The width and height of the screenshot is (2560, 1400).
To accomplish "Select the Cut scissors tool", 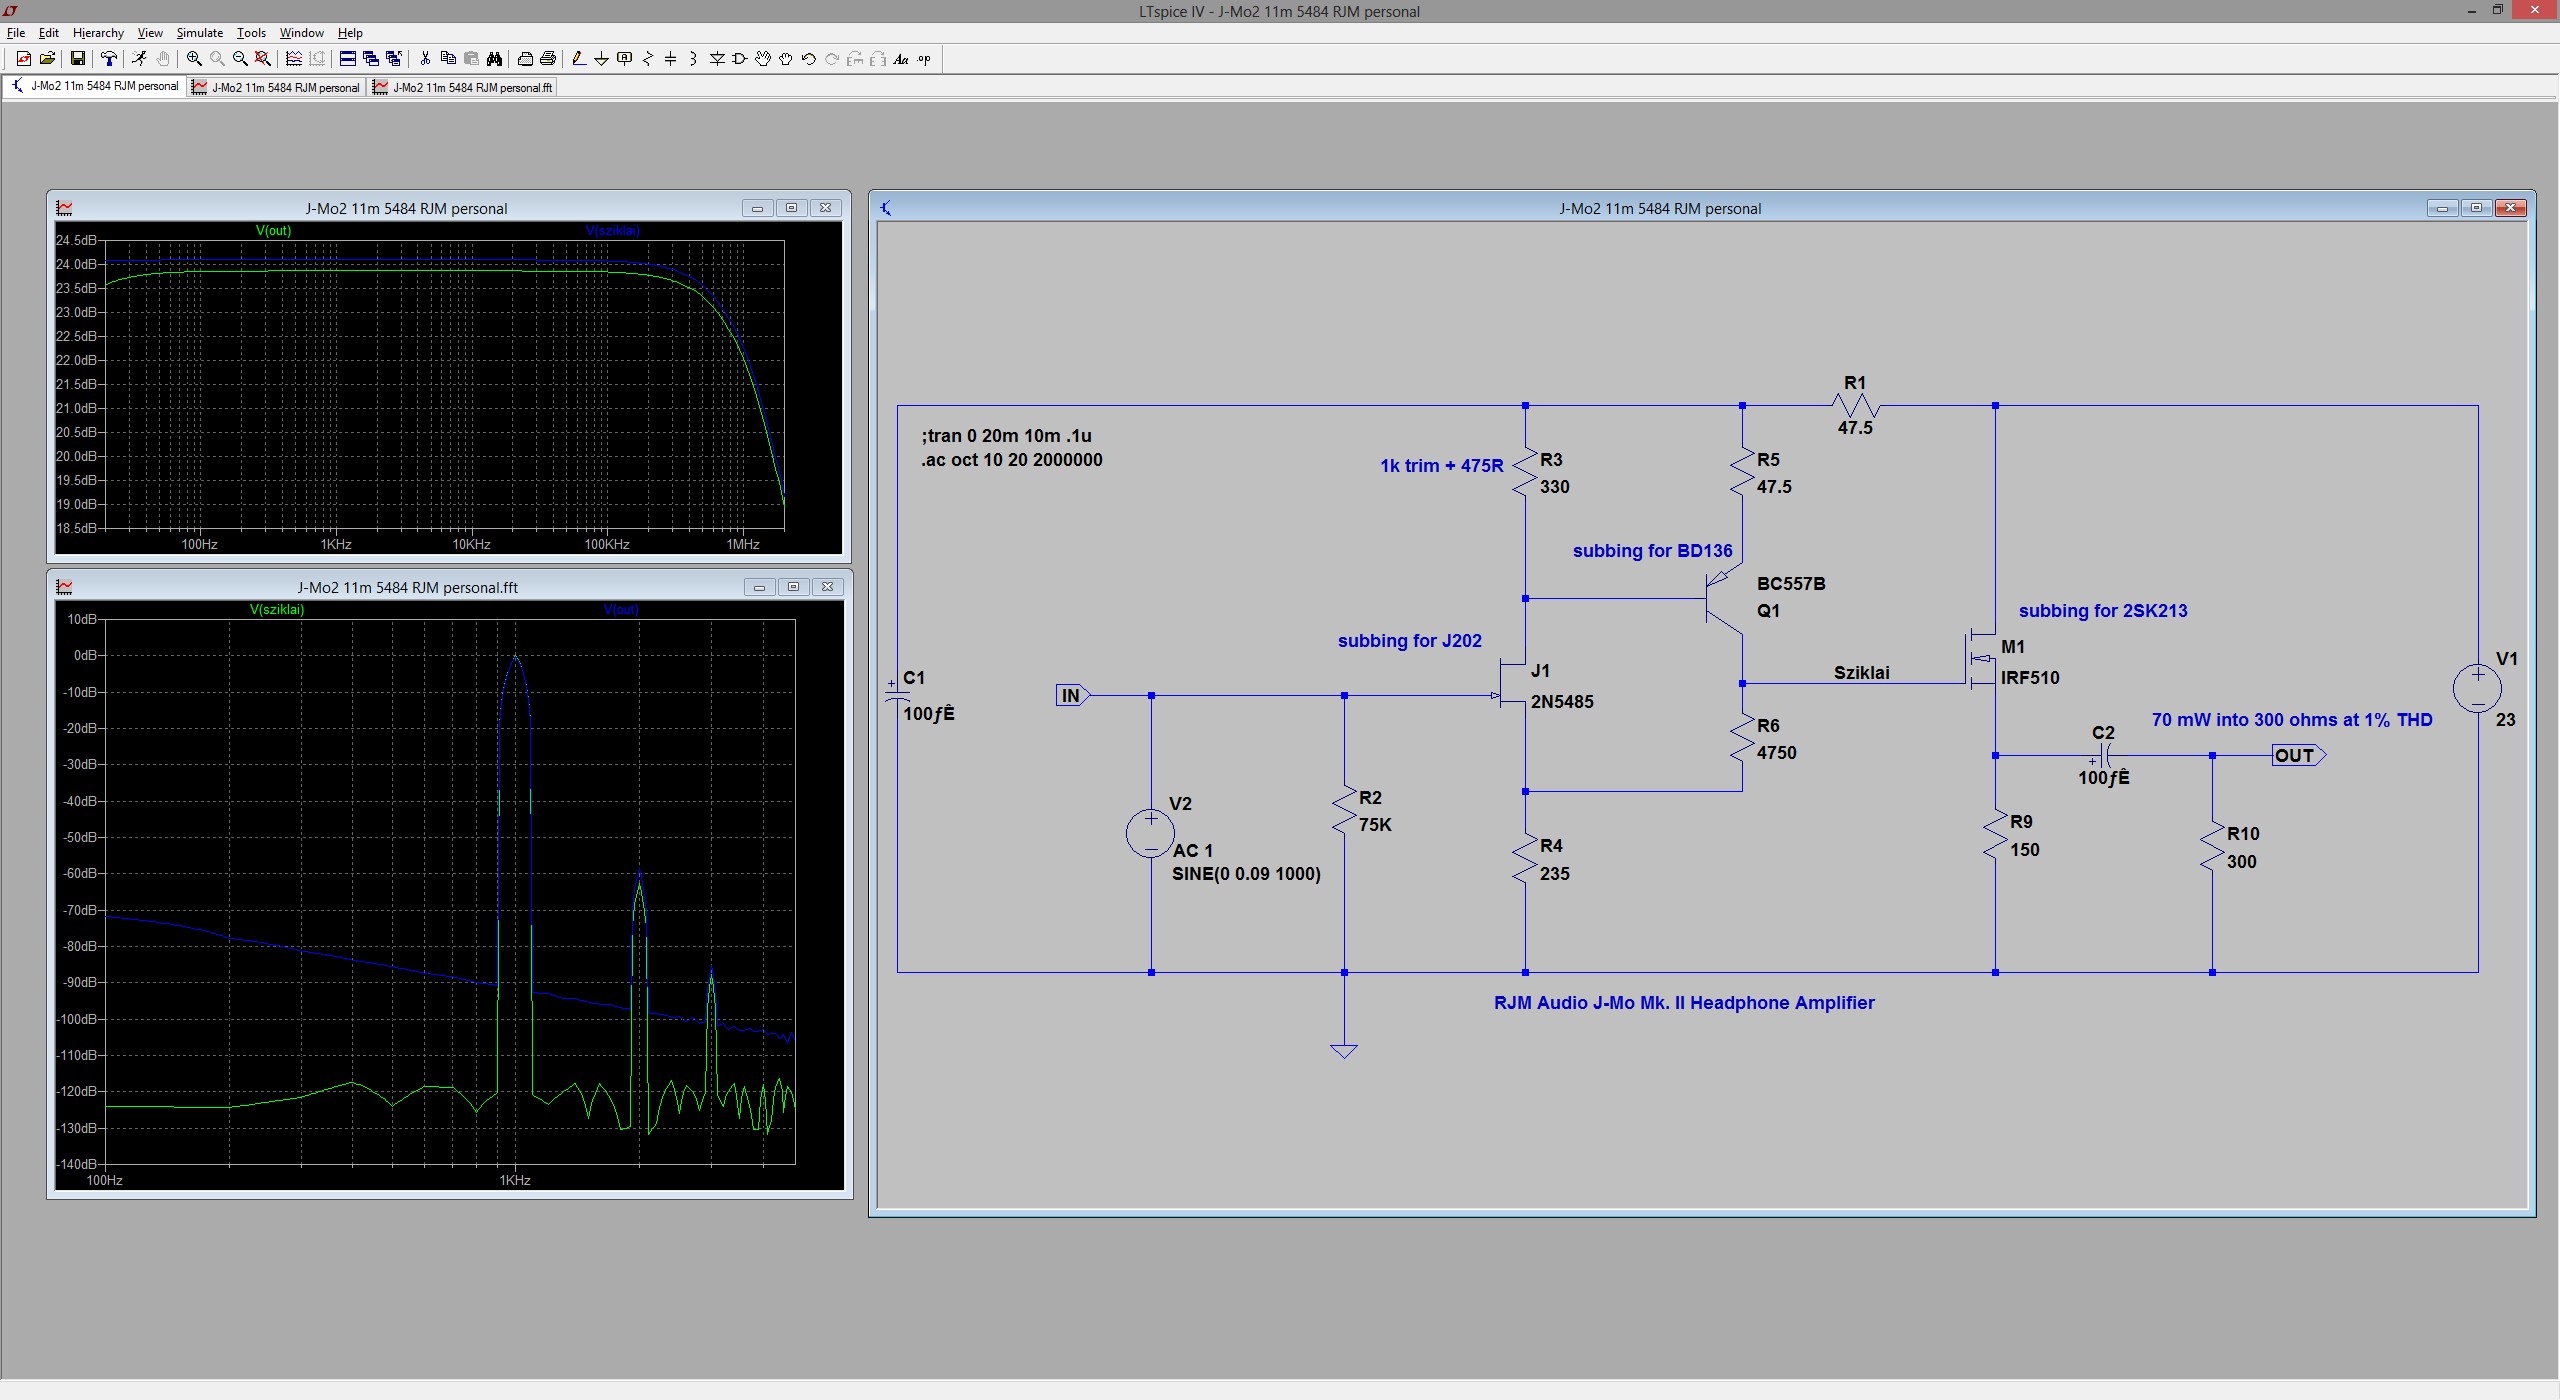I will coord(425,59).
